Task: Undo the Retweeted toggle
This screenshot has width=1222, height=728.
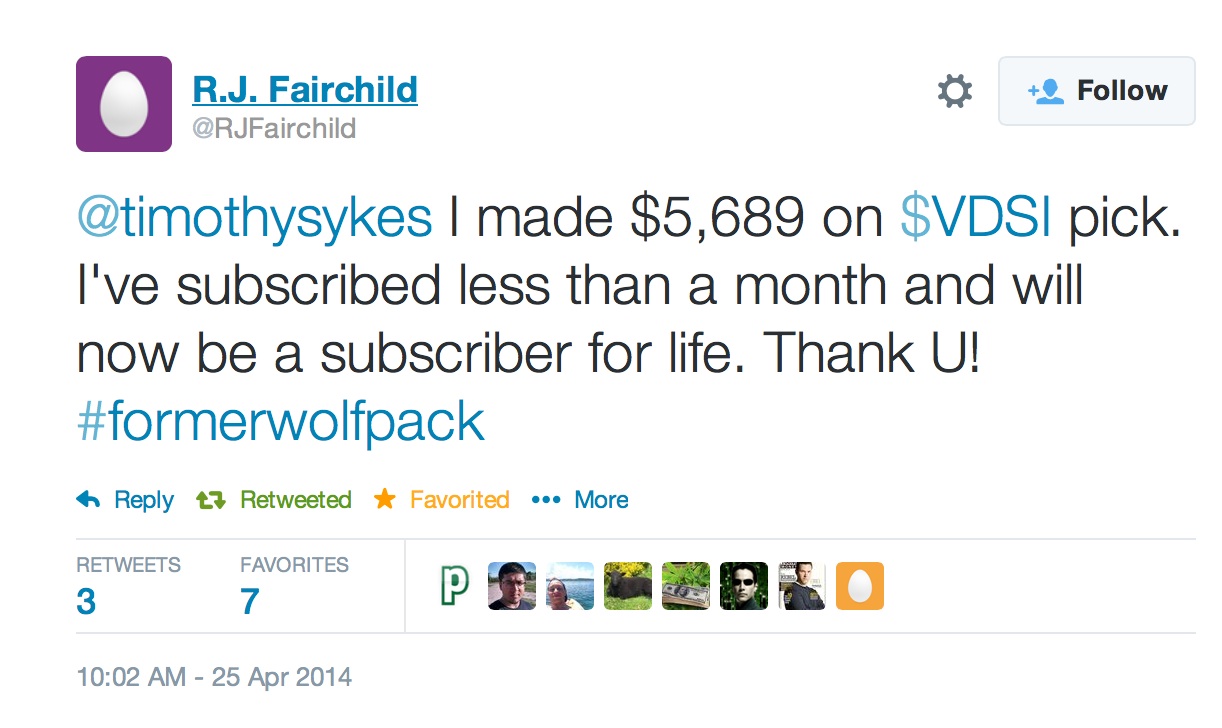Action: 275,500
